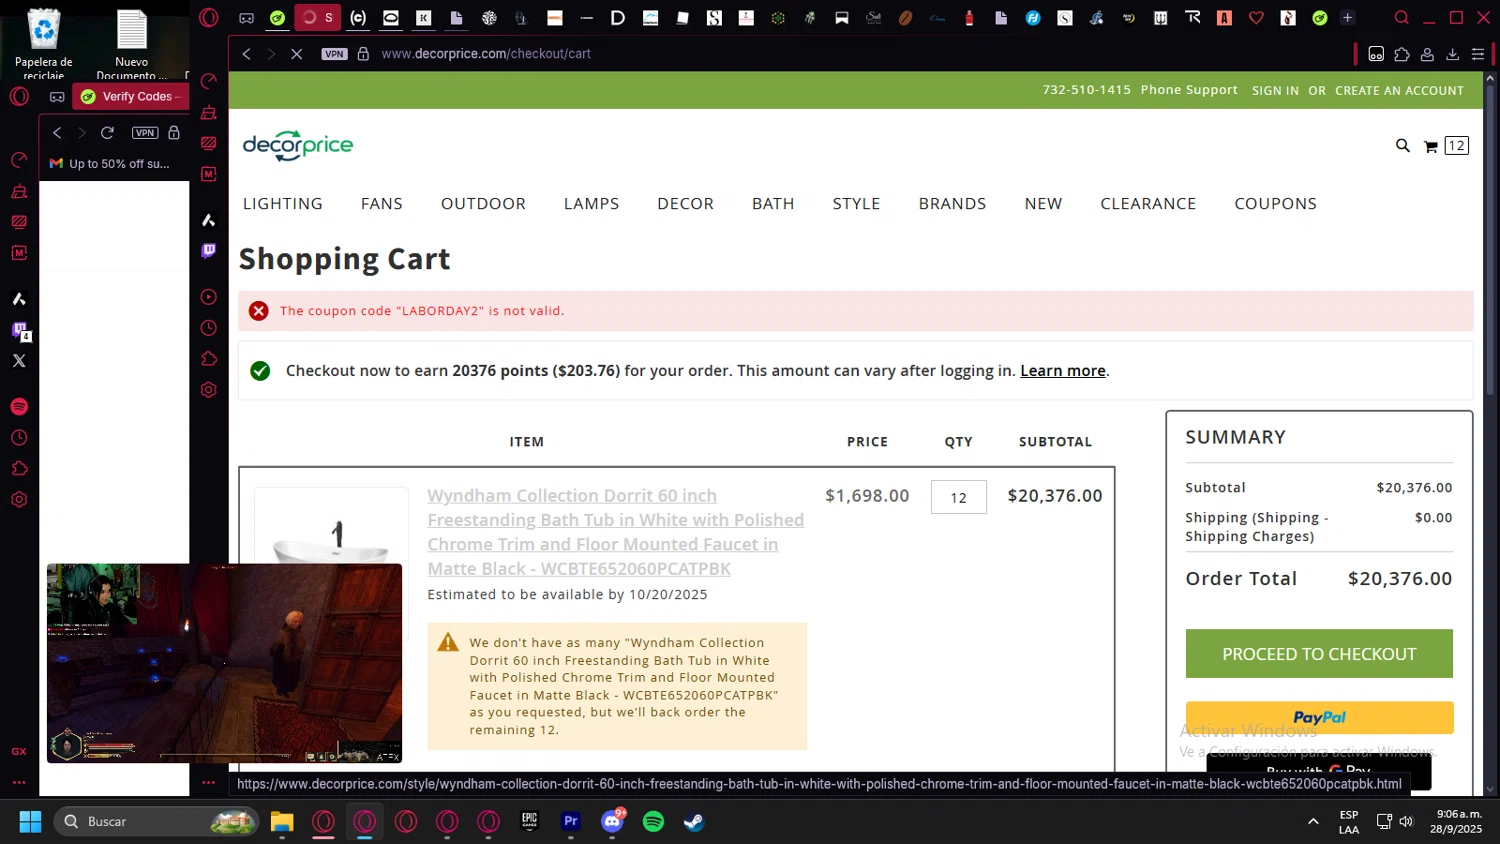Open the downloads icon in top toolbar
Viewport: 1500px width, 844px height.
coord(1453,54)
